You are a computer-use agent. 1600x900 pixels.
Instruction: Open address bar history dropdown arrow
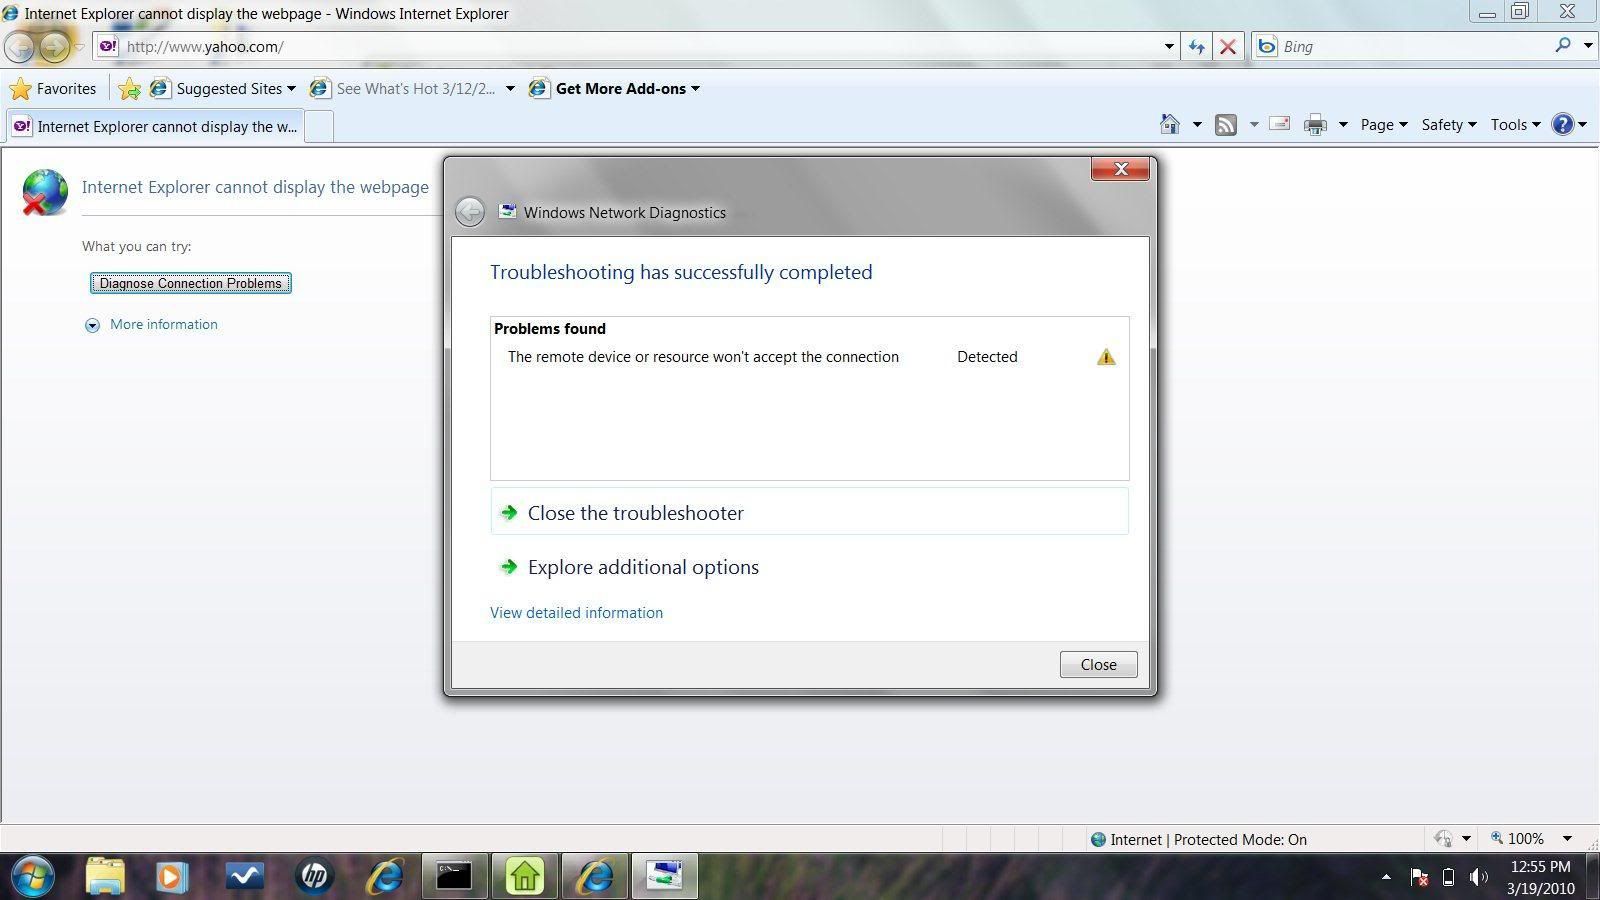point(1169,46)
